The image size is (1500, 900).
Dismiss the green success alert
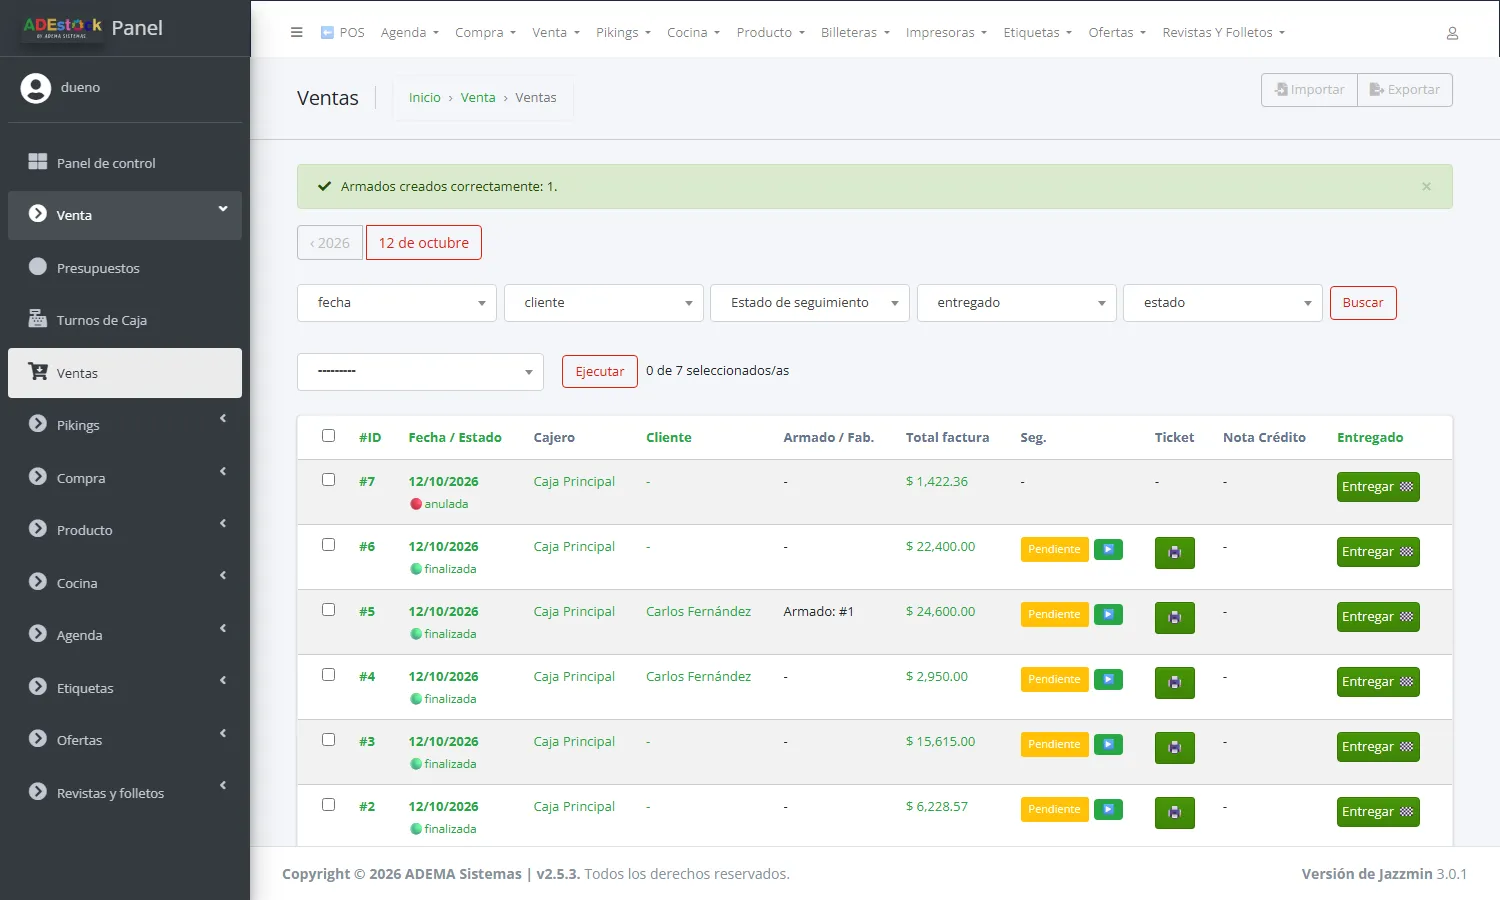tap(1426, 187)
